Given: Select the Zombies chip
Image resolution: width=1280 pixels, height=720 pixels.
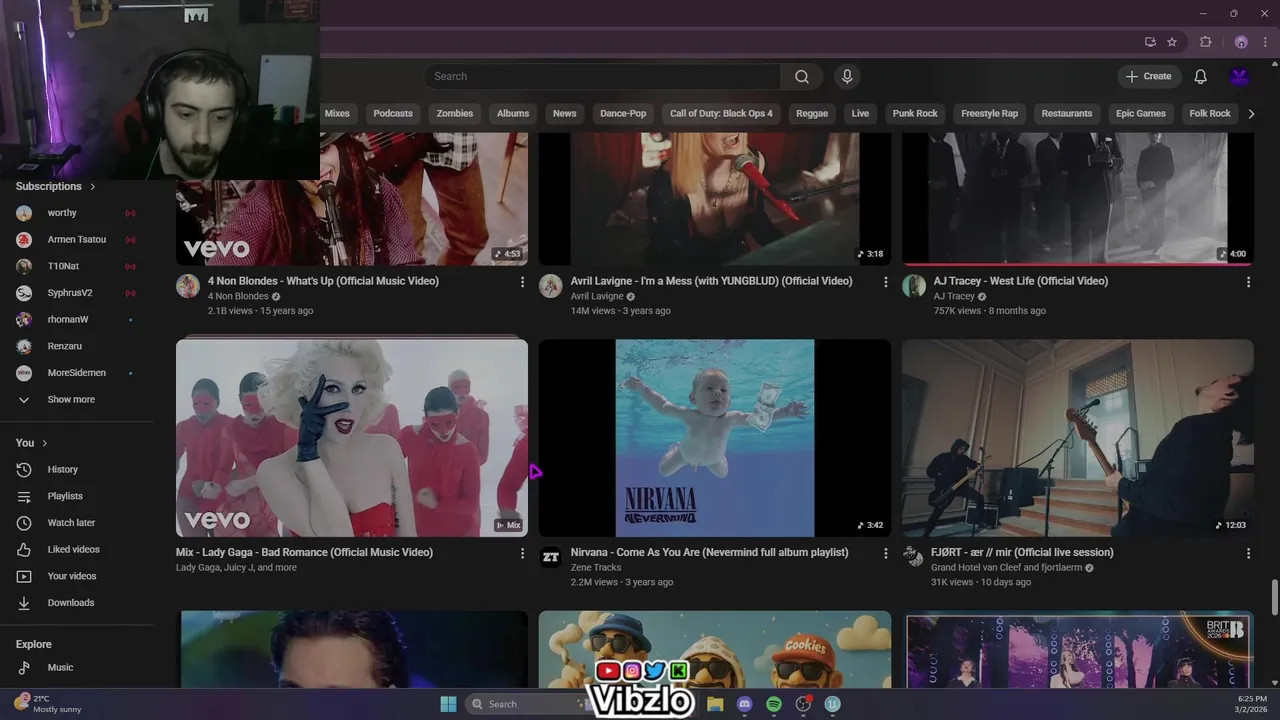Looking at the screenshot, I should pyautogui.click(x=455, y=114).
